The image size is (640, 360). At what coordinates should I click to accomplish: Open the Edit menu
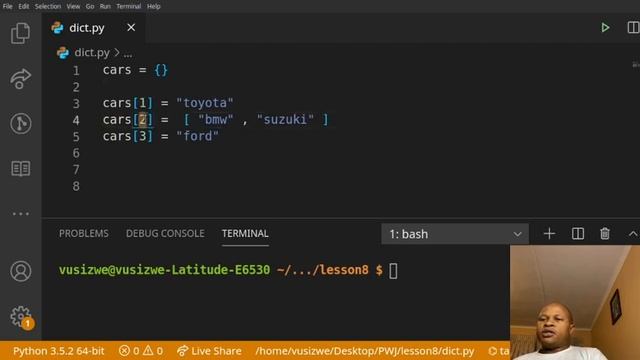pos(24,6)
